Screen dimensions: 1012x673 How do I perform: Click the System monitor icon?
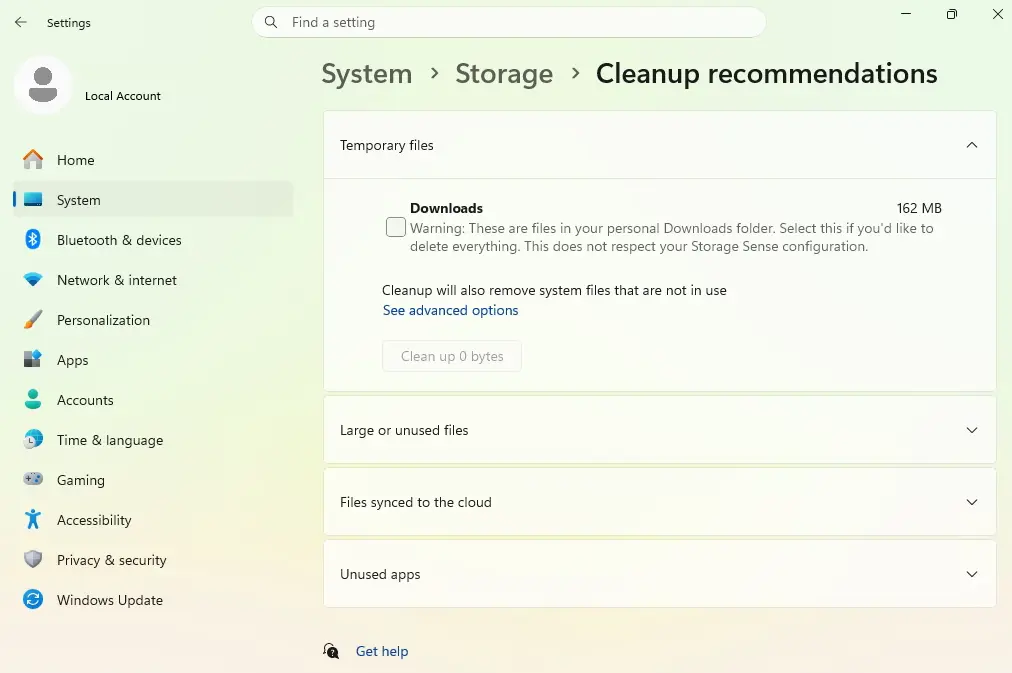pos(33,199)
